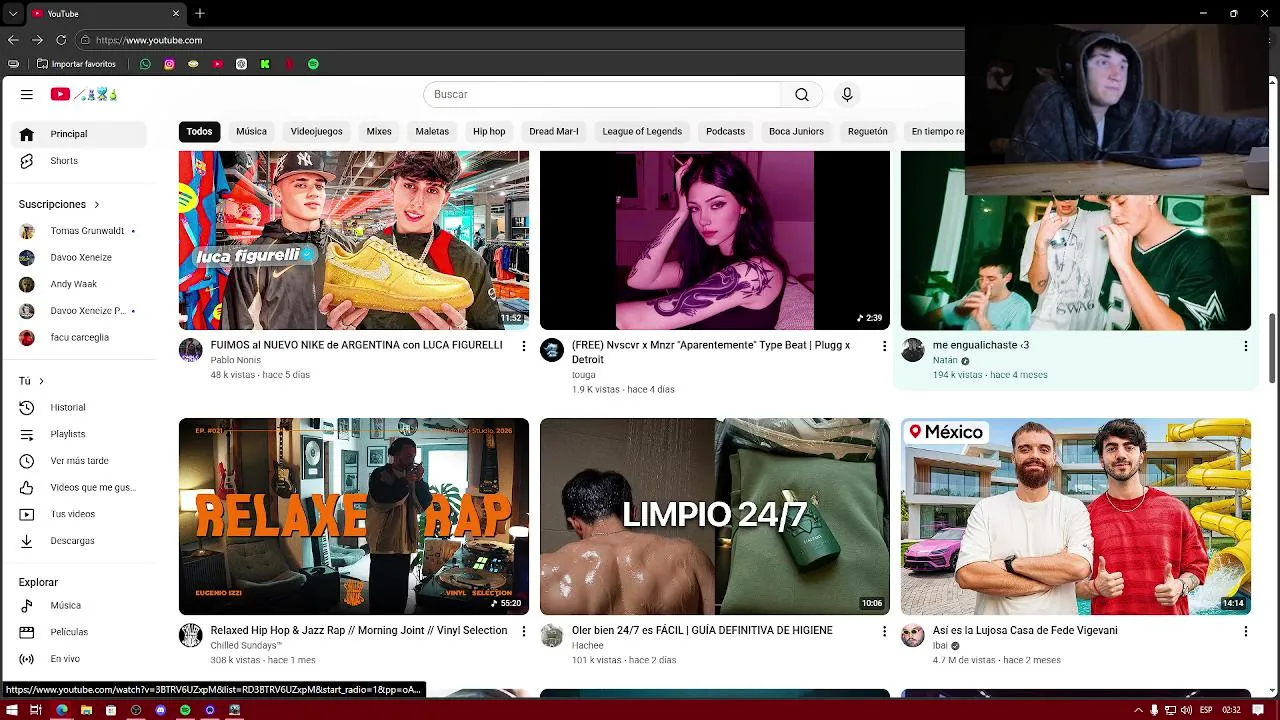
Task: Start voice search with the microphone
Action: click(x=847, y=94)
